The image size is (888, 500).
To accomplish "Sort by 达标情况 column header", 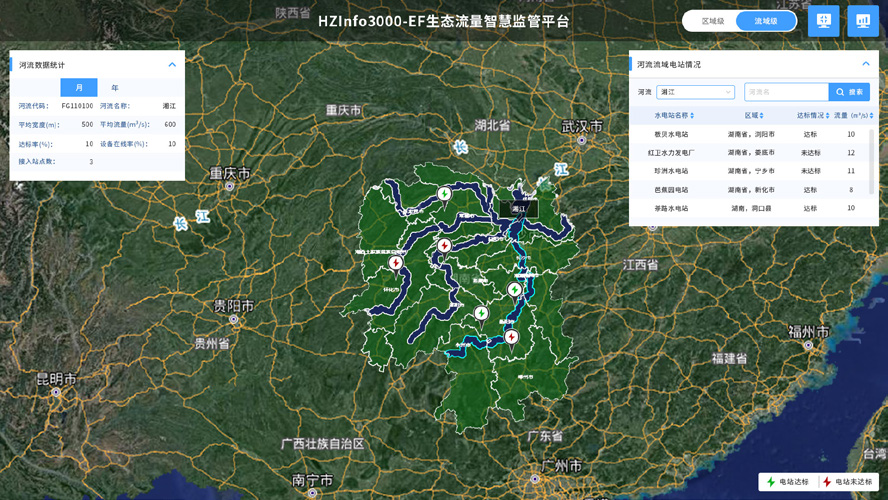I will pyautogui.click(x=813, y=116).
